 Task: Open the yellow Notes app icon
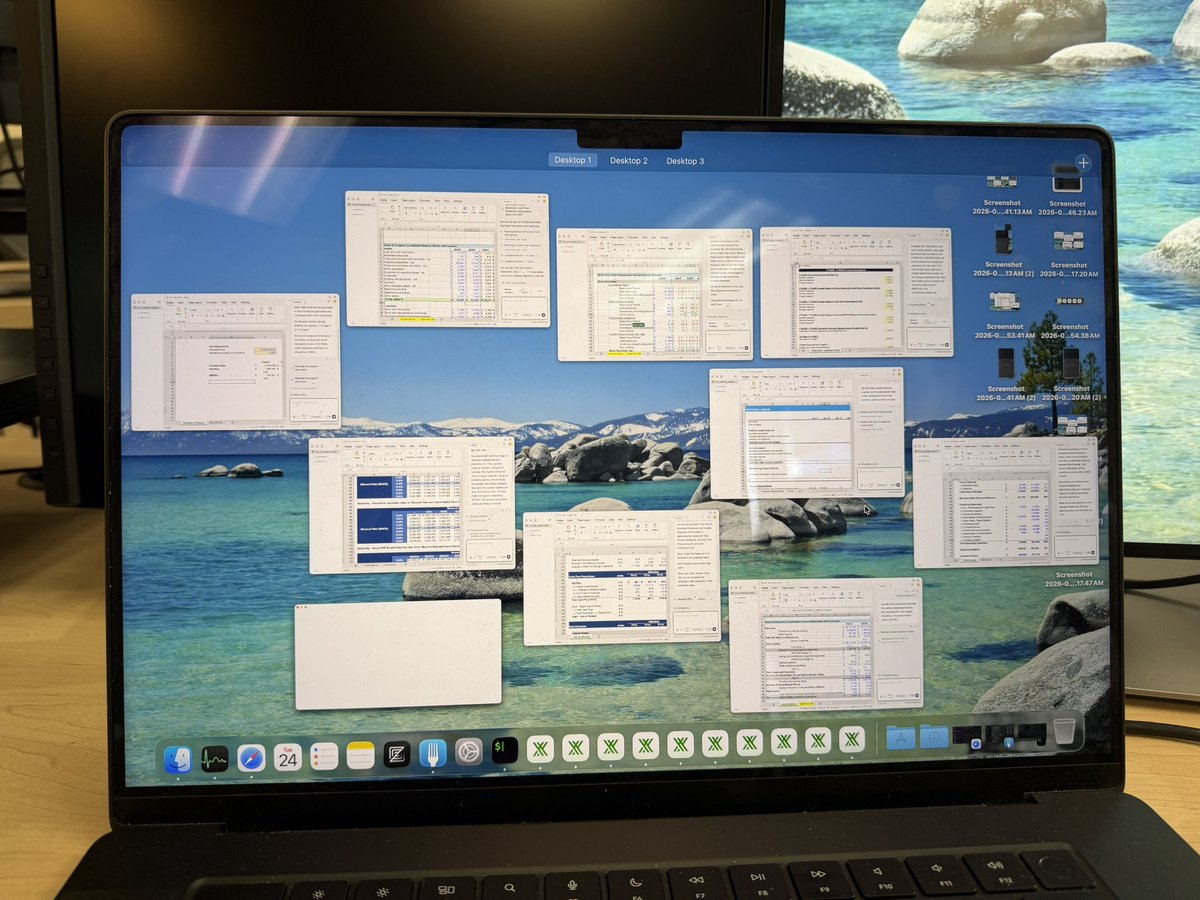pyautogui.click(x=361, y=755)
